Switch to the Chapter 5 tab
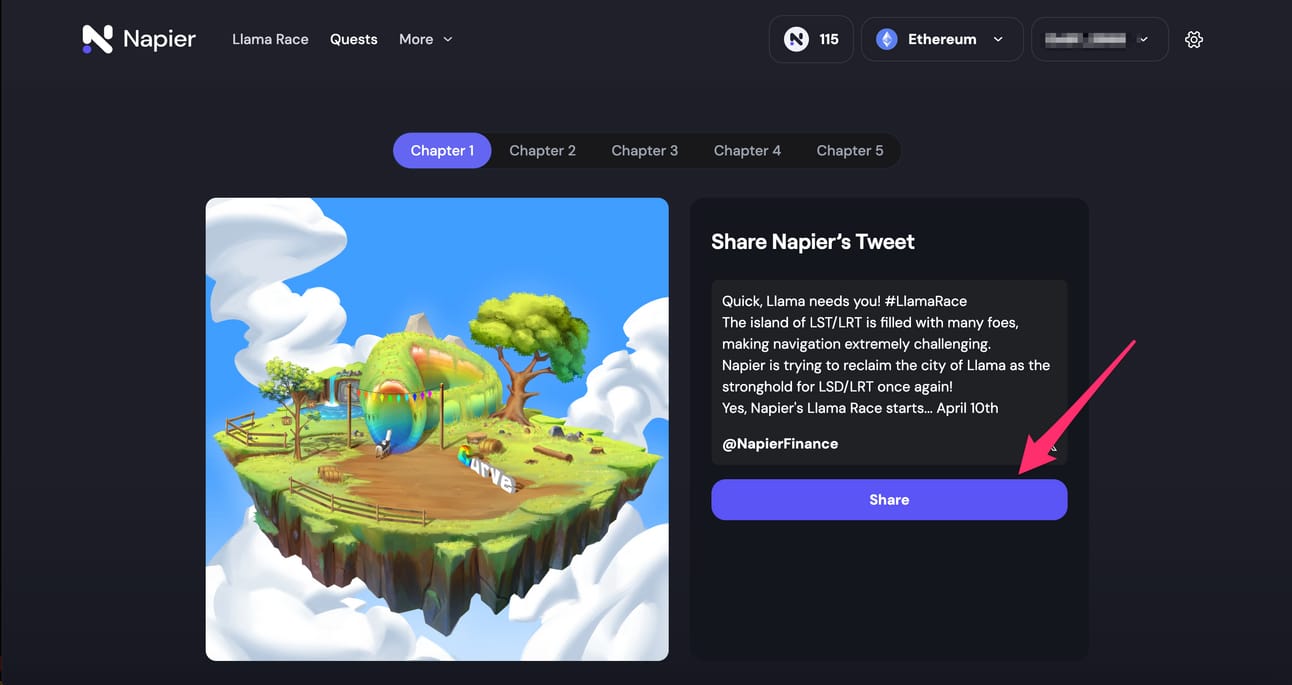Viewport: 1292px width, 685px height. tap(850, 150)
